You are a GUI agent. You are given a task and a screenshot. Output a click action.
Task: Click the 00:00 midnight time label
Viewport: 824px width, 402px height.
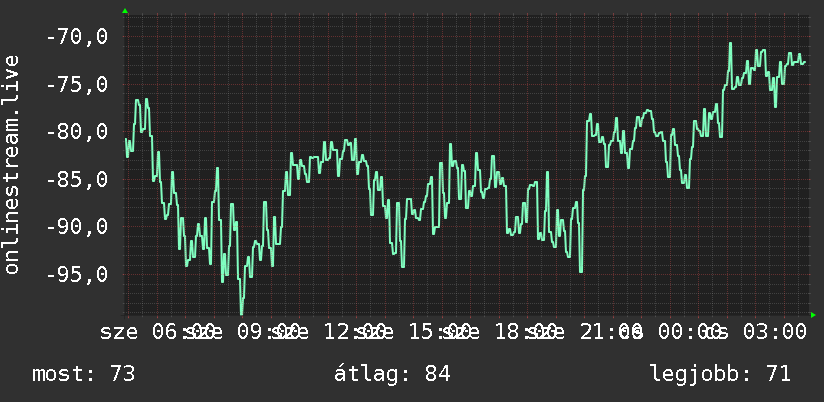693,332
